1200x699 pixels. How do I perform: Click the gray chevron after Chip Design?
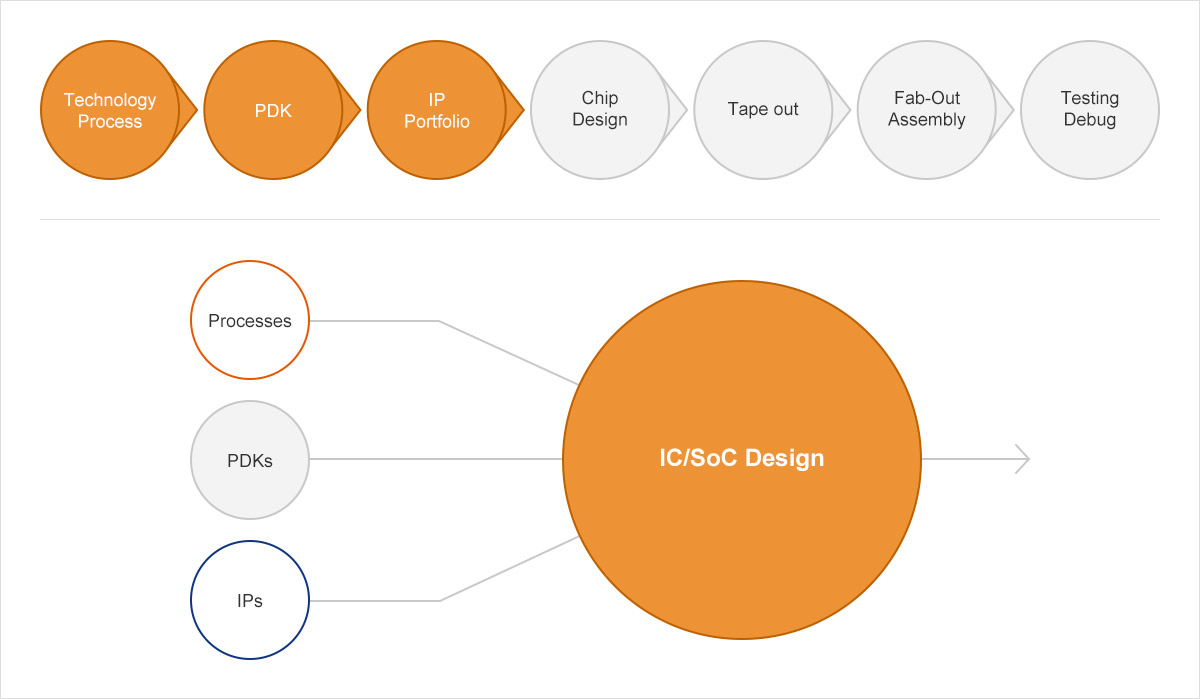678,110
